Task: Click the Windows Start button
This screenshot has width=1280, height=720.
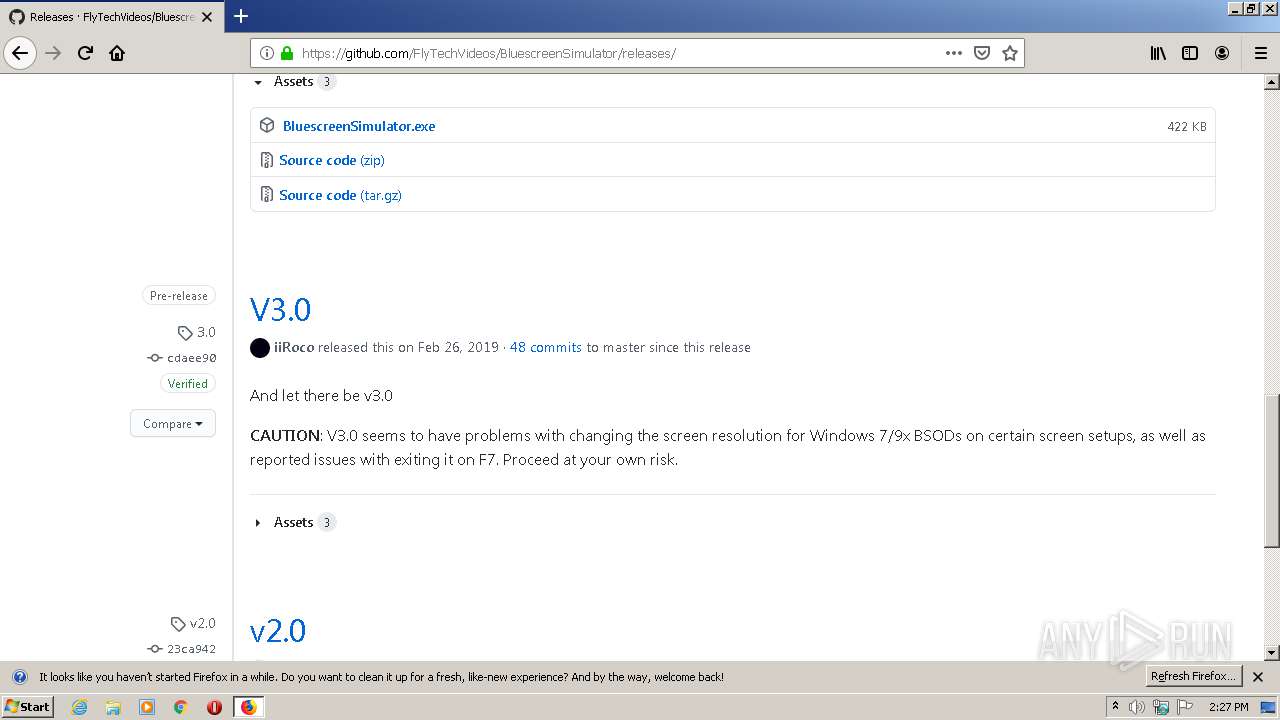Action: tap(28, 707)
